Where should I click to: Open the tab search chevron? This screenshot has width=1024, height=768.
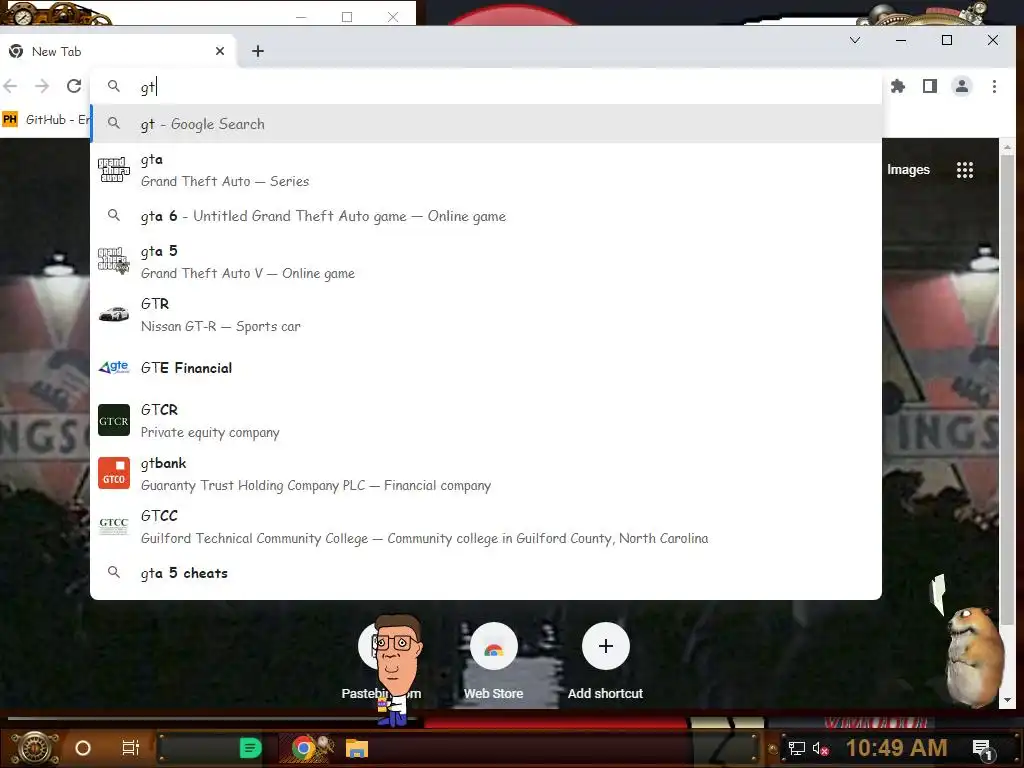855,40
